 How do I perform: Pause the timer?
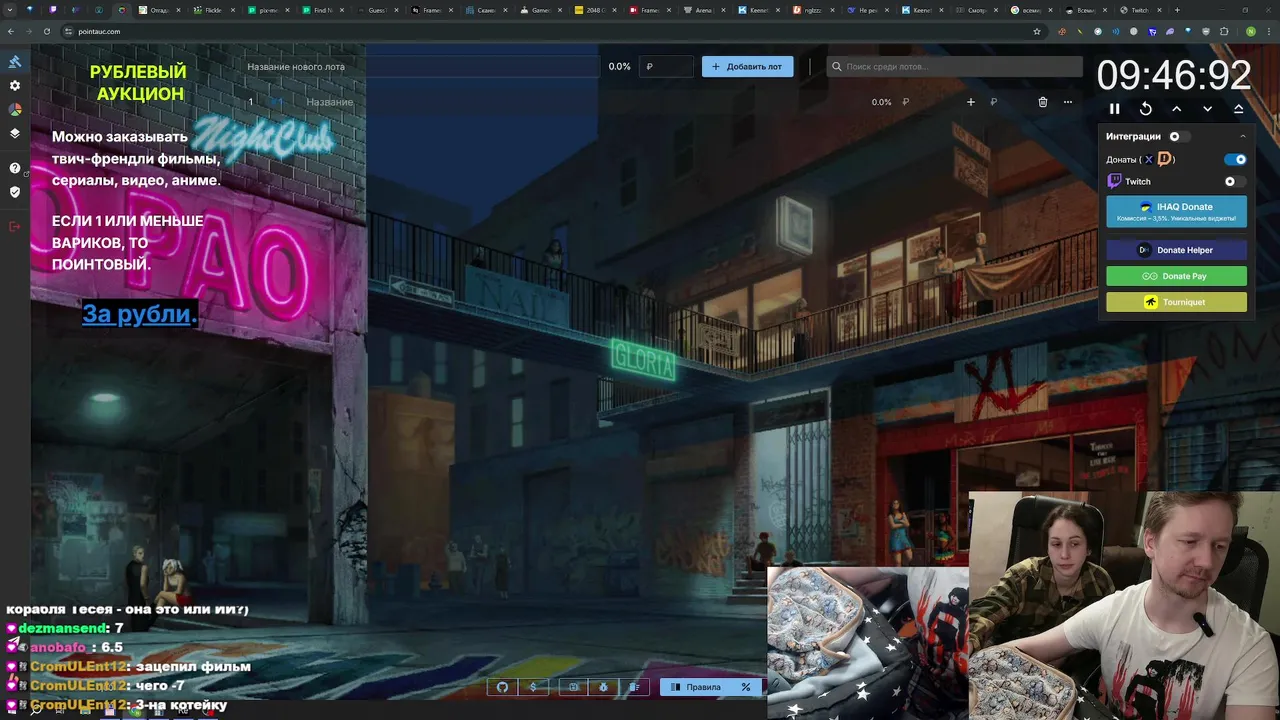click(x=1114, y=109)
